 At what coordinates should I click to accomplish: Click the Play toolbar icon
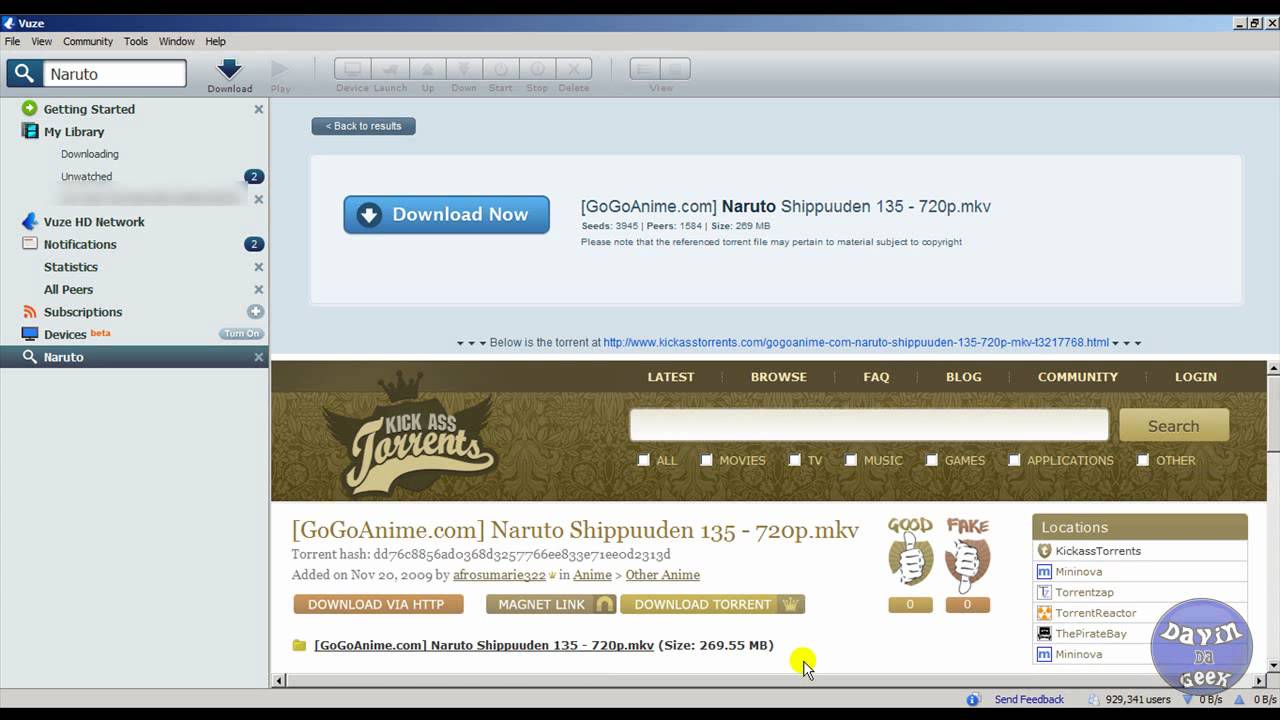pyautogui.click(x=280, y=69)
